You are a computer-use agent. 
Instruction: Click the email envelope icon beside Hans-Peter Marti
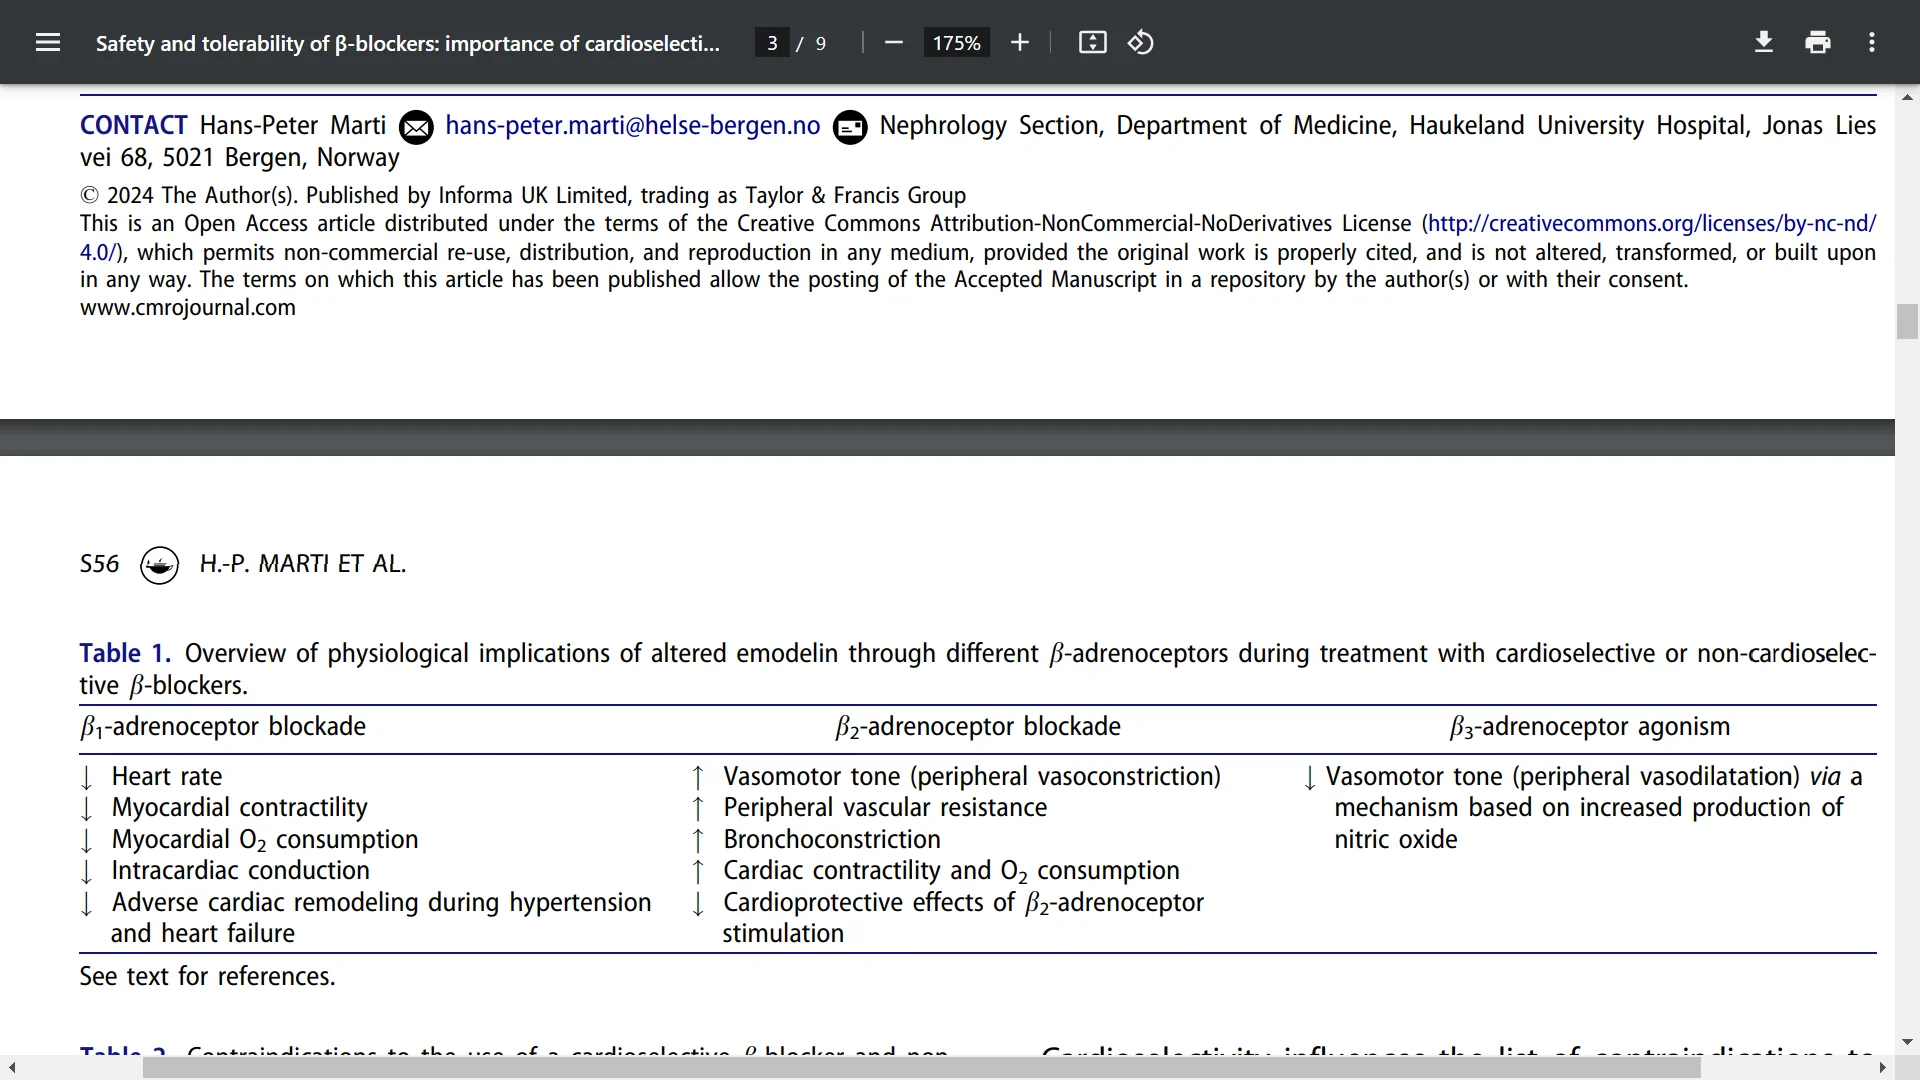tap(416, 127)
